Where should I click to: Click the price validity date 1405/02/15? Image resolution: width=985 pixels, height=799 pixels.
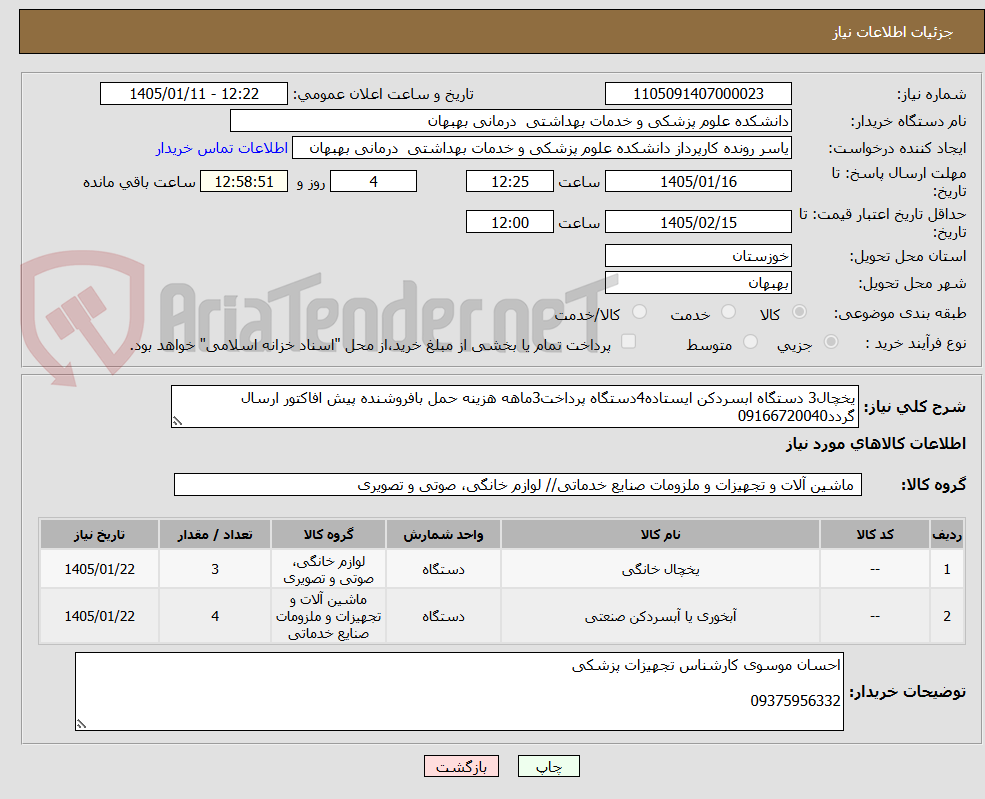698,222
